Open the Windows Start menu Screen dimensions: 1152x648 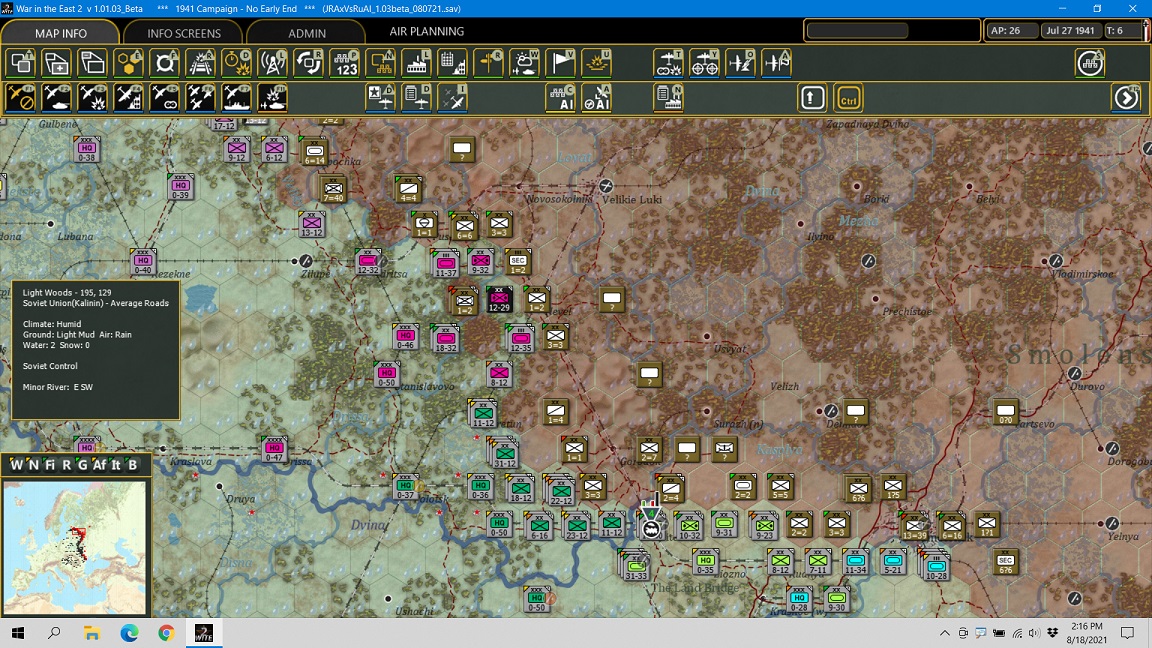pos(18,633)
